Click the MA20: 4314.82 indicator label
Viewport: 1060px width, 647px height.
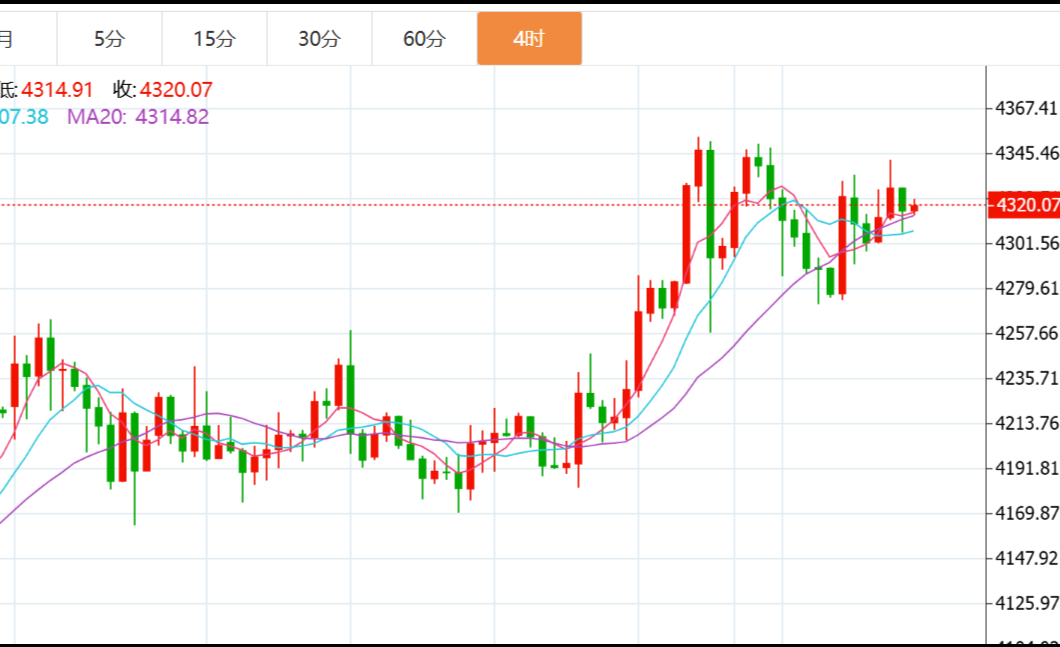coord(138,117)
